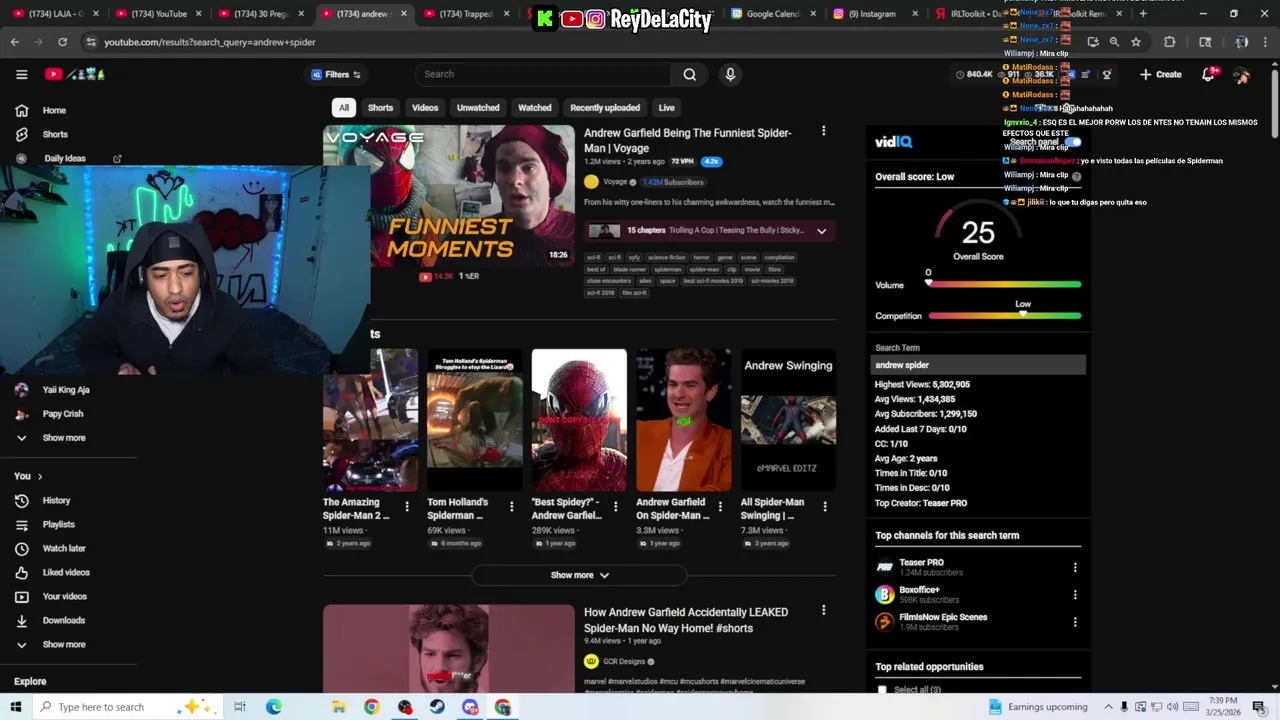Select the Watched filter chip
1280x720 pixels.
pos(534,108)
